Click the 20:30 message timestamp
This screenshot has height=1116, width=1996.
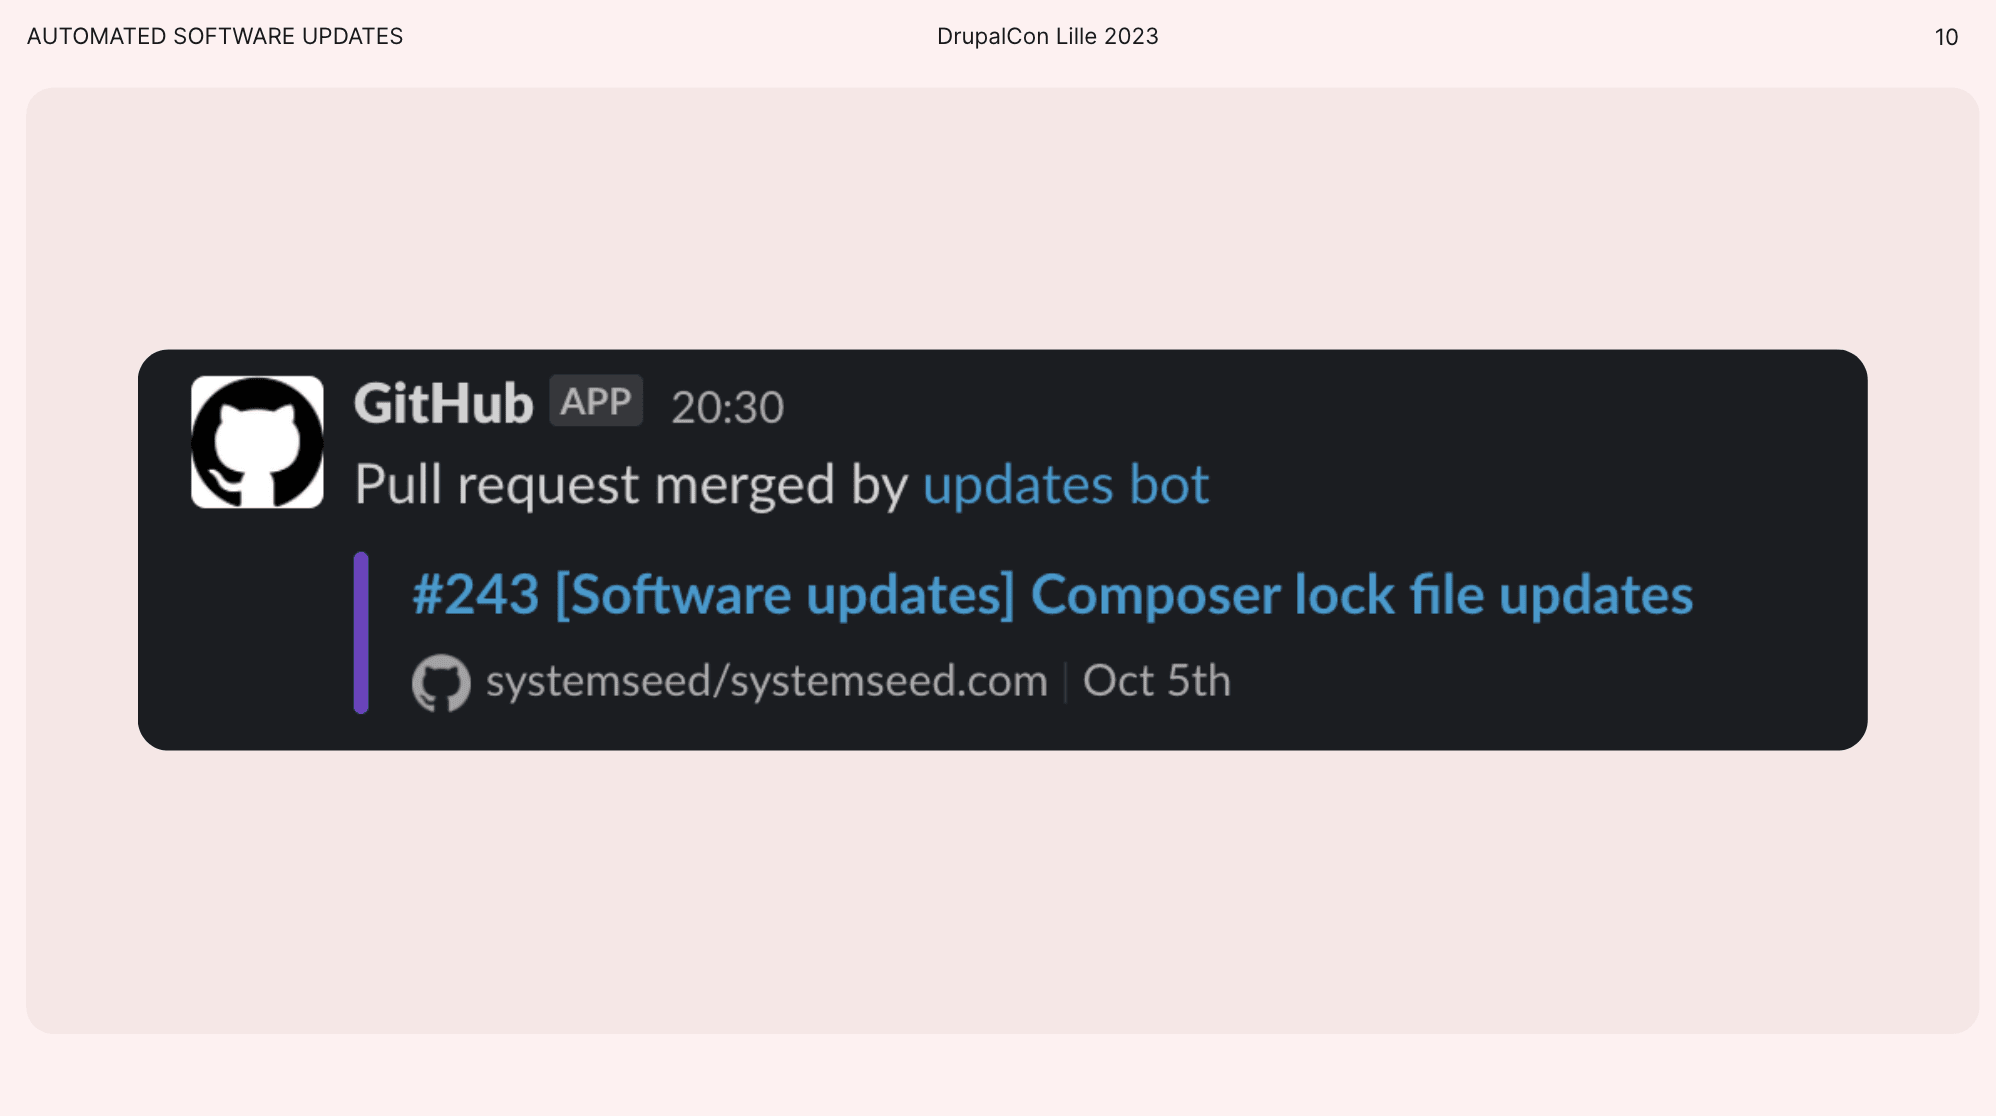[727, 407]
